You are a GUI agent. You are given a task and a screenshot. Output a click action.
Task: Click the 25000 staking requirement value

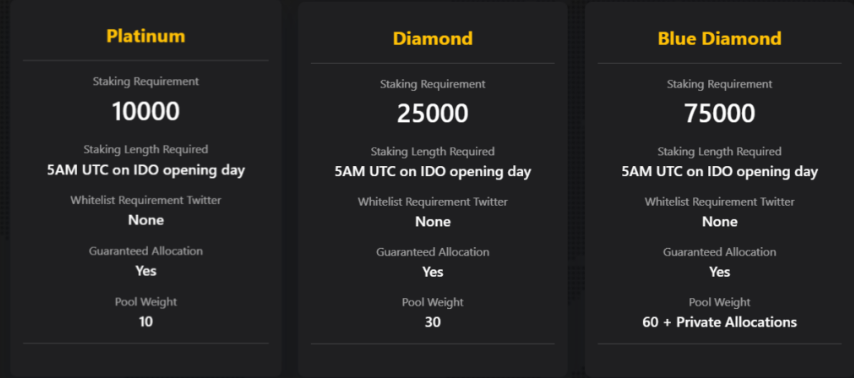click(x=432, y=114)
